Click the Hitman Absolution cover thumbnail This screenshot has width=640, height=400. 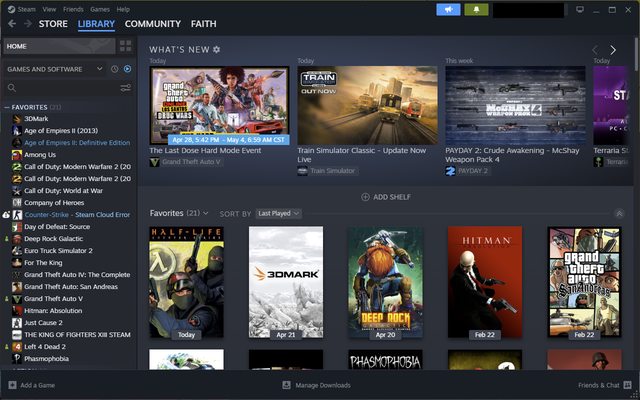point(484,283)
